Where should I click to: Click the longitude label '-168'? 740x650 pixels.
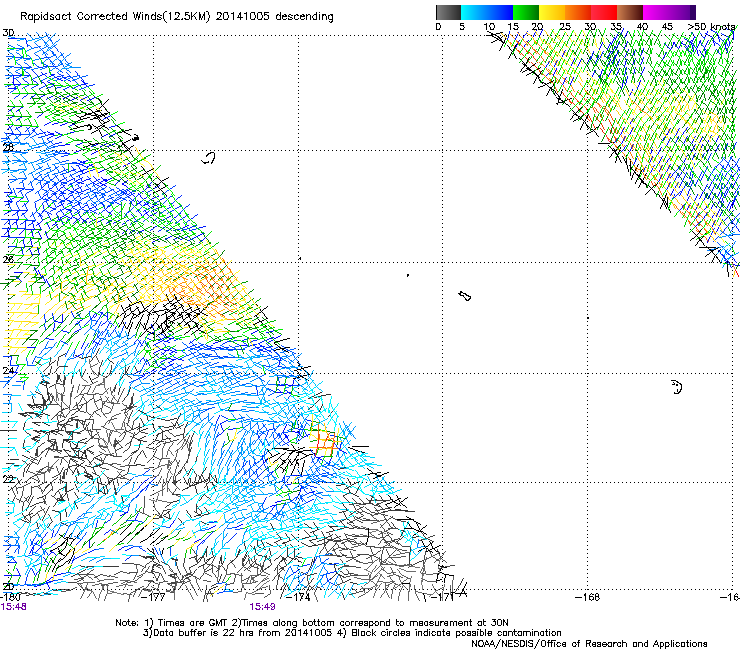tap(588, 597)
